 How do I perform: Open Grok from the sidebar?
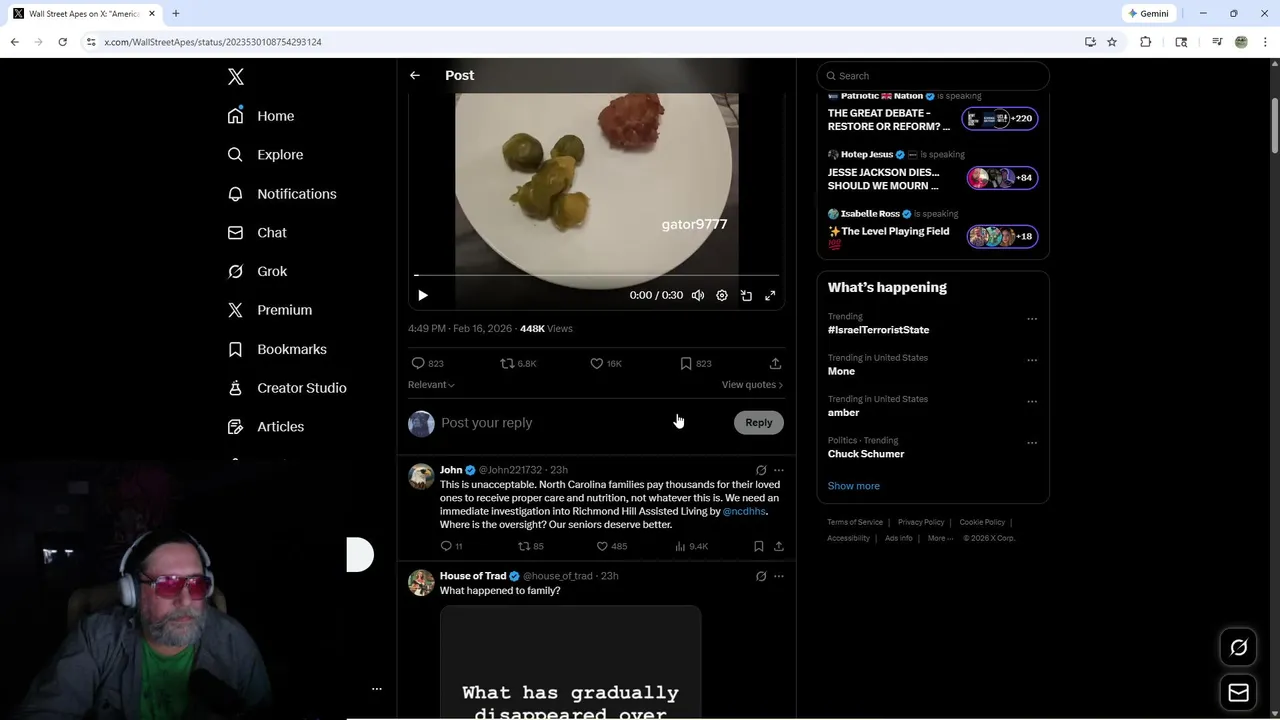(x=271, y=271)
